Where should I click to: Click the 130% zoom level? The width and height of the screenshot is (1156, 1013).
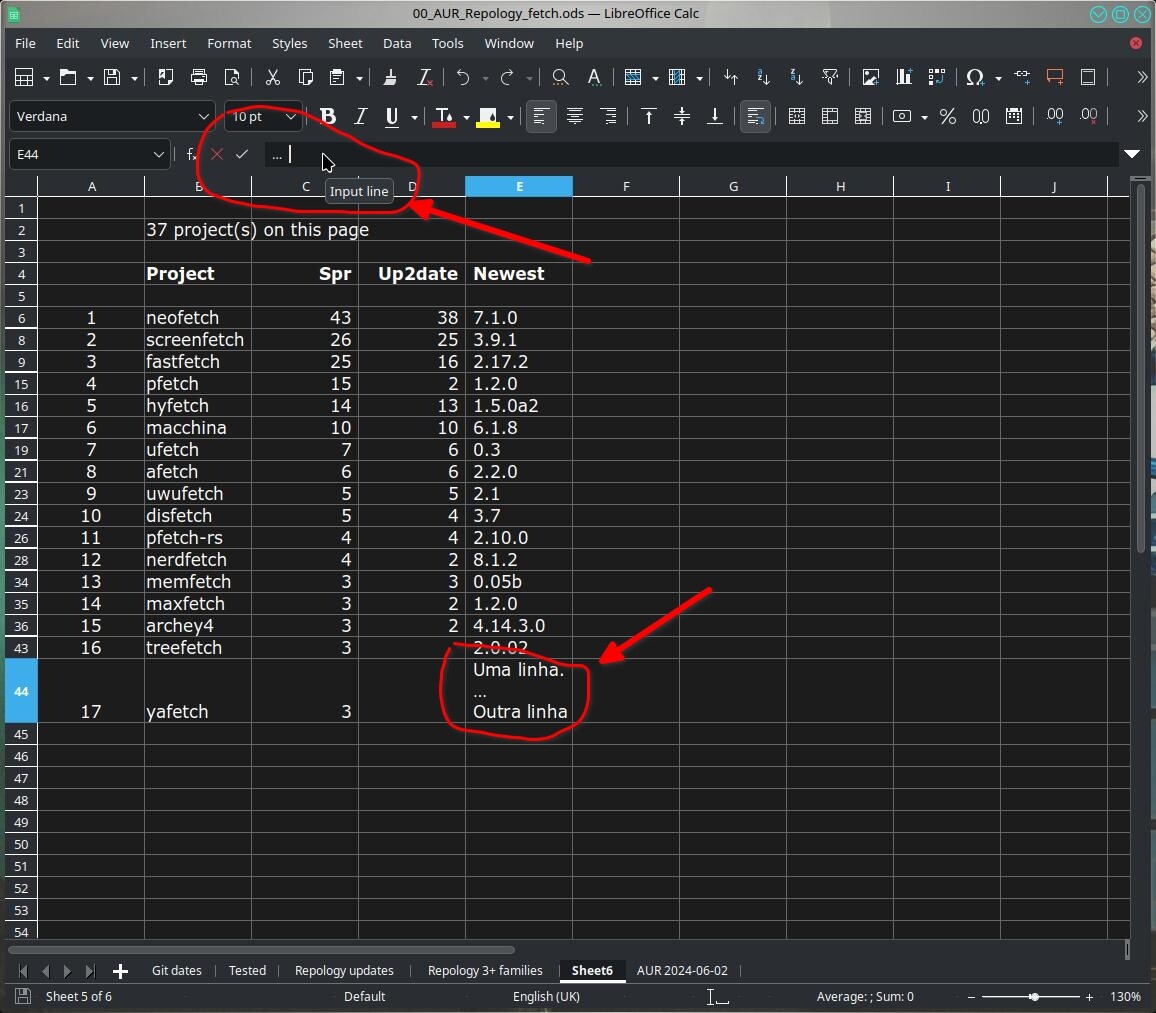(x=1125, y=997)
